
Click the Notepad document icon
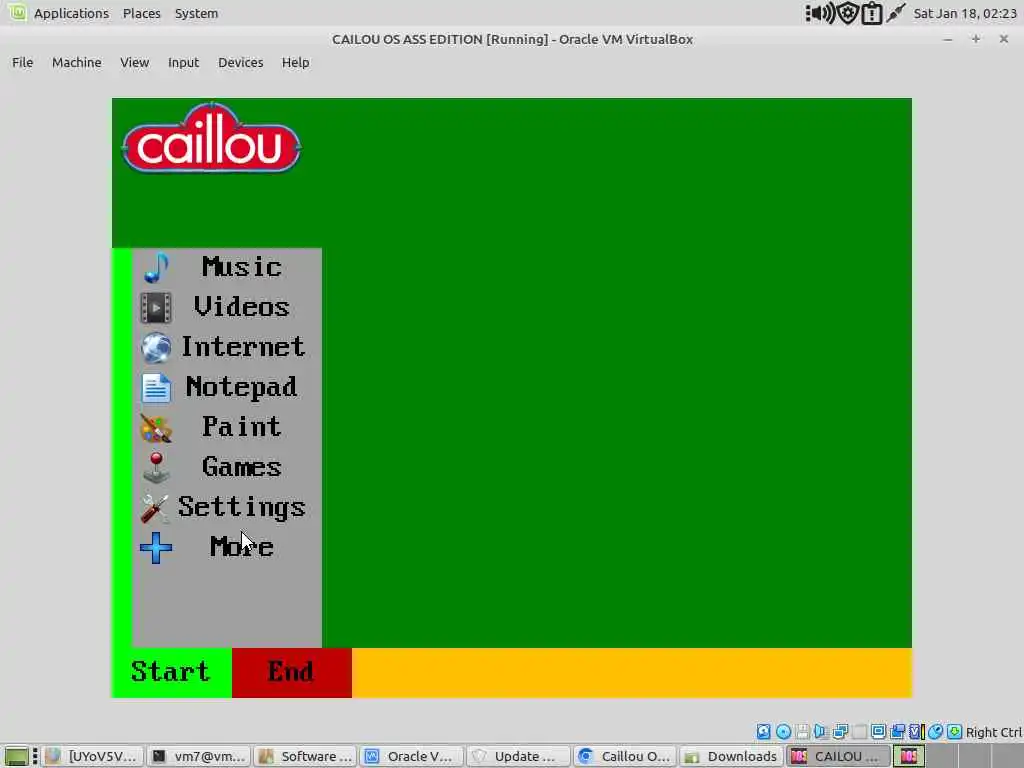[x=156, y=388]
